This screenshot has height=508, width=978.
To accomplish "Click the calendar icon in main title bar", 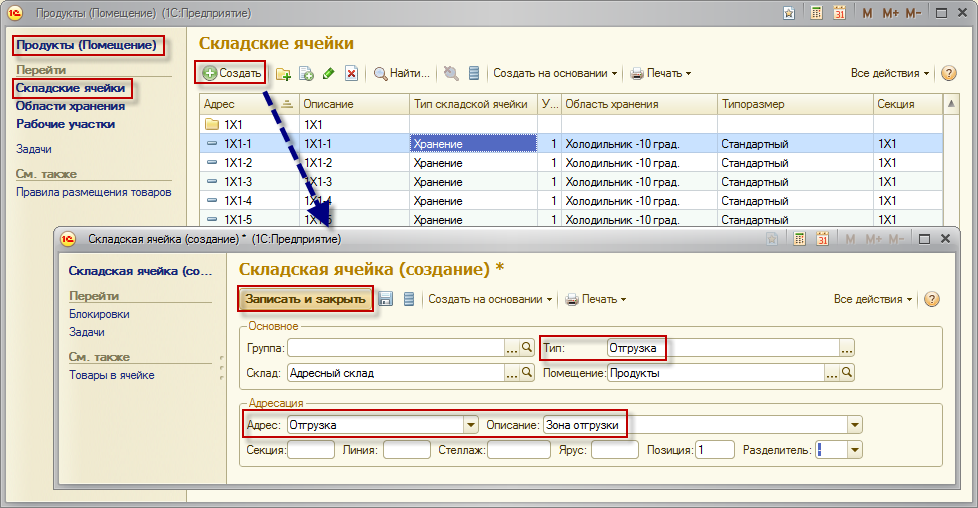I will click(839, 13).
